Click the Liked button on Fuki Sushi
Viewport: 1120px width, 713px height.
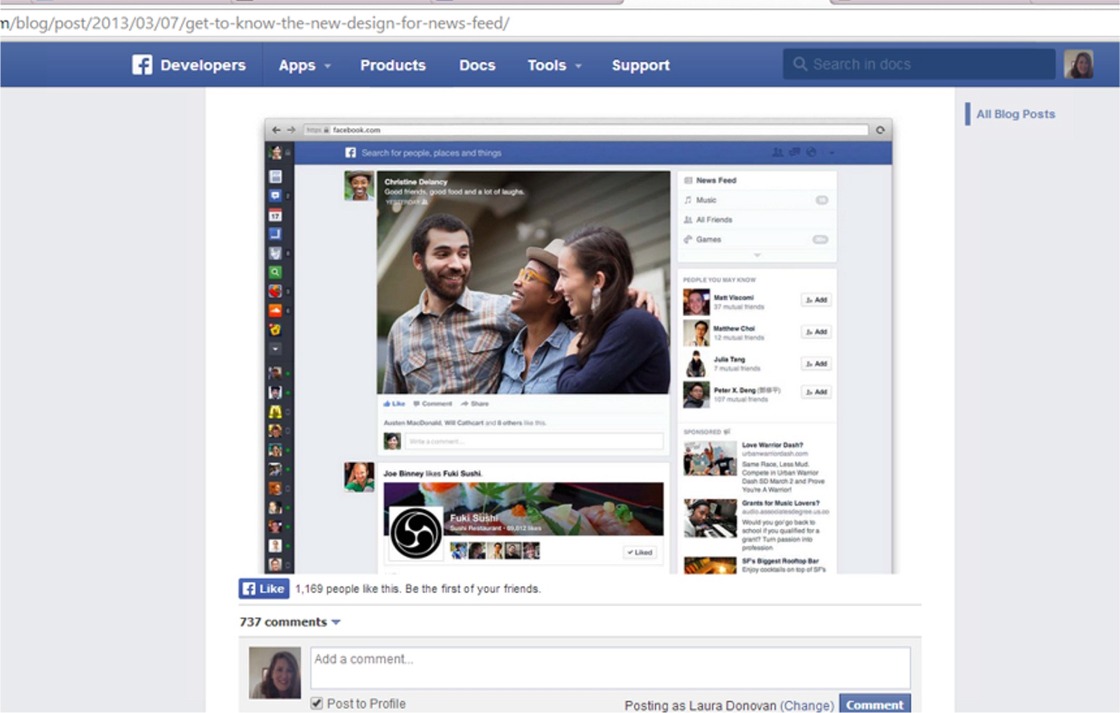point(640,552)
